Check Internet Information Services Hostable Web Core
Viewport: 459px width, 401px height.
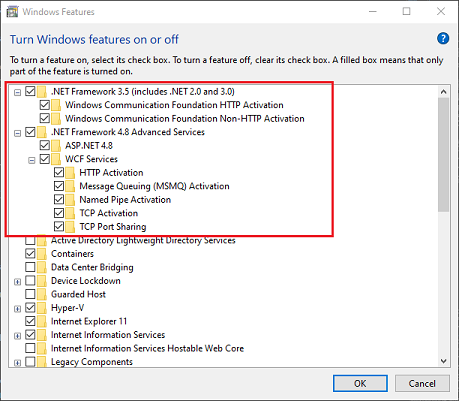[x=30, y=348]
